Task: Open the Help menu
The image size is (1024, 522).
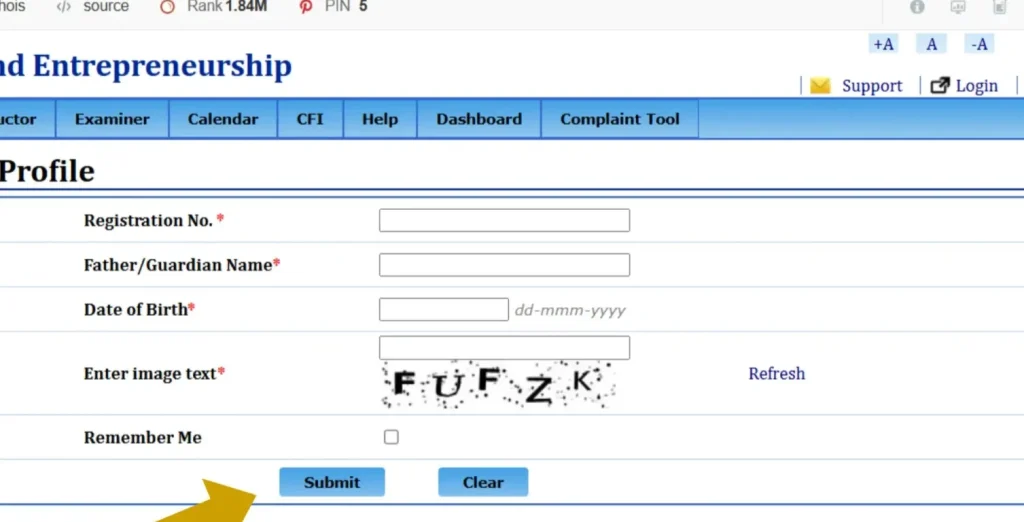Action: [x=380, y=119]
